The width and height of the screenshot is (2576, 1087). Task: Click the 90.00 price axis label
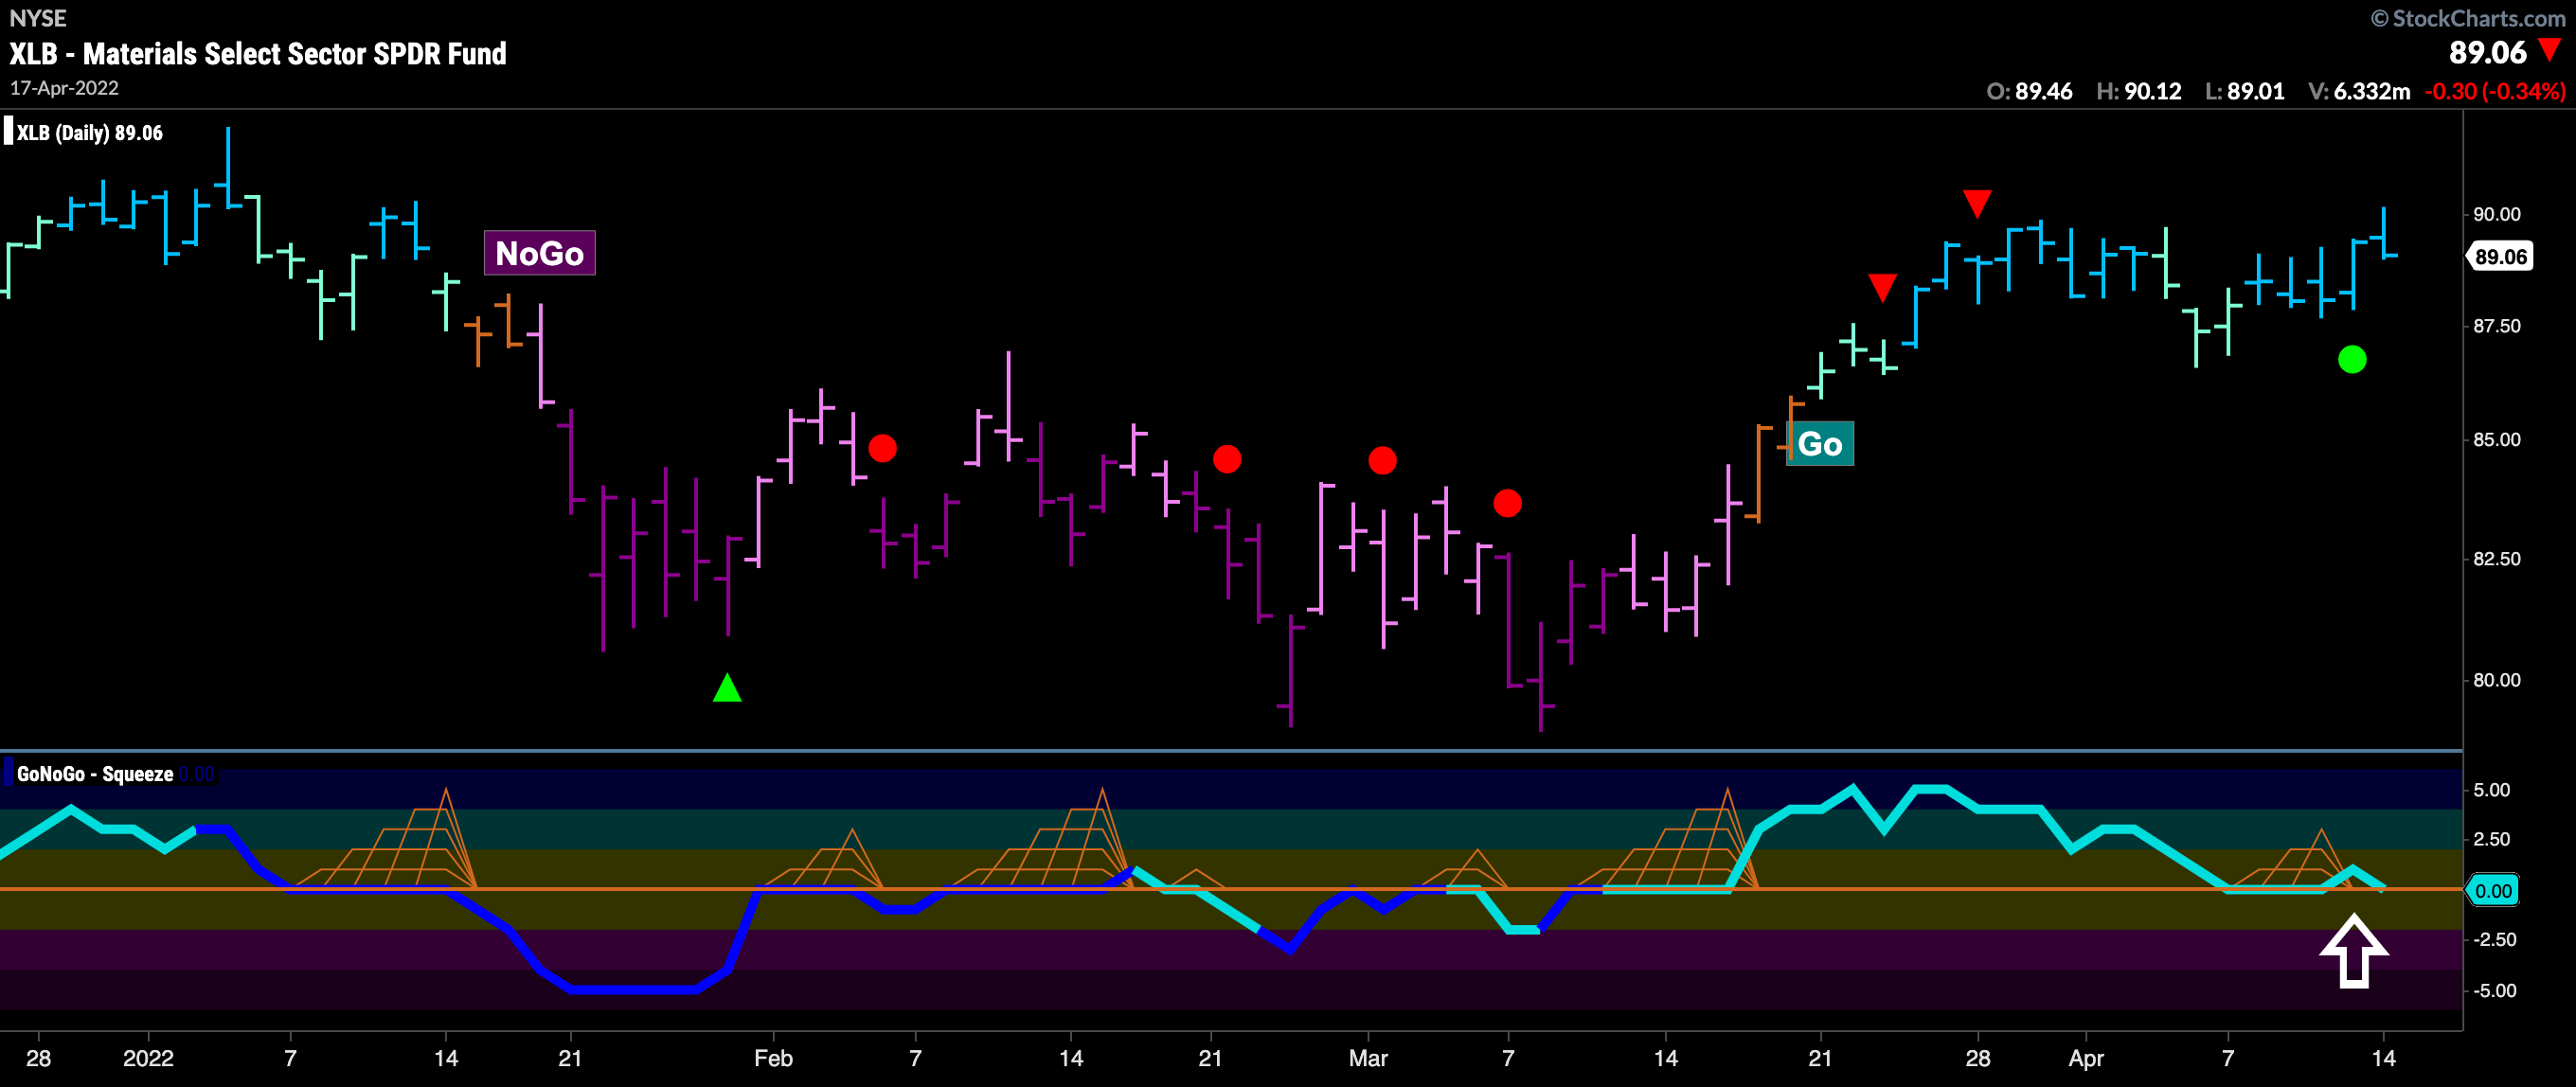[2496, 214]
